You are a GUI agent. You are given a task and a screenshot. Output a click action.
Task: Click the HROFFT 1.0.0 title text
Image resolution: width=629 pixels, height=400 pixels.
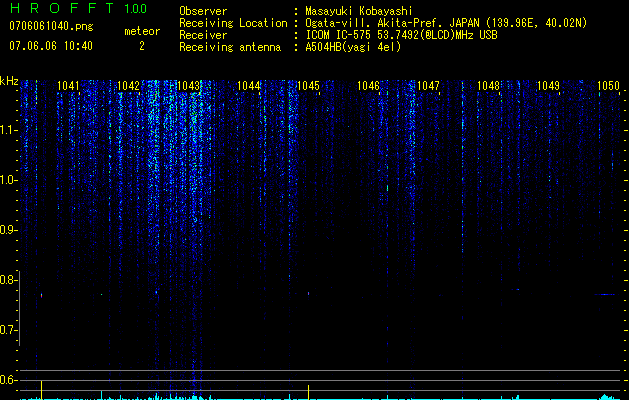(78, 8)
